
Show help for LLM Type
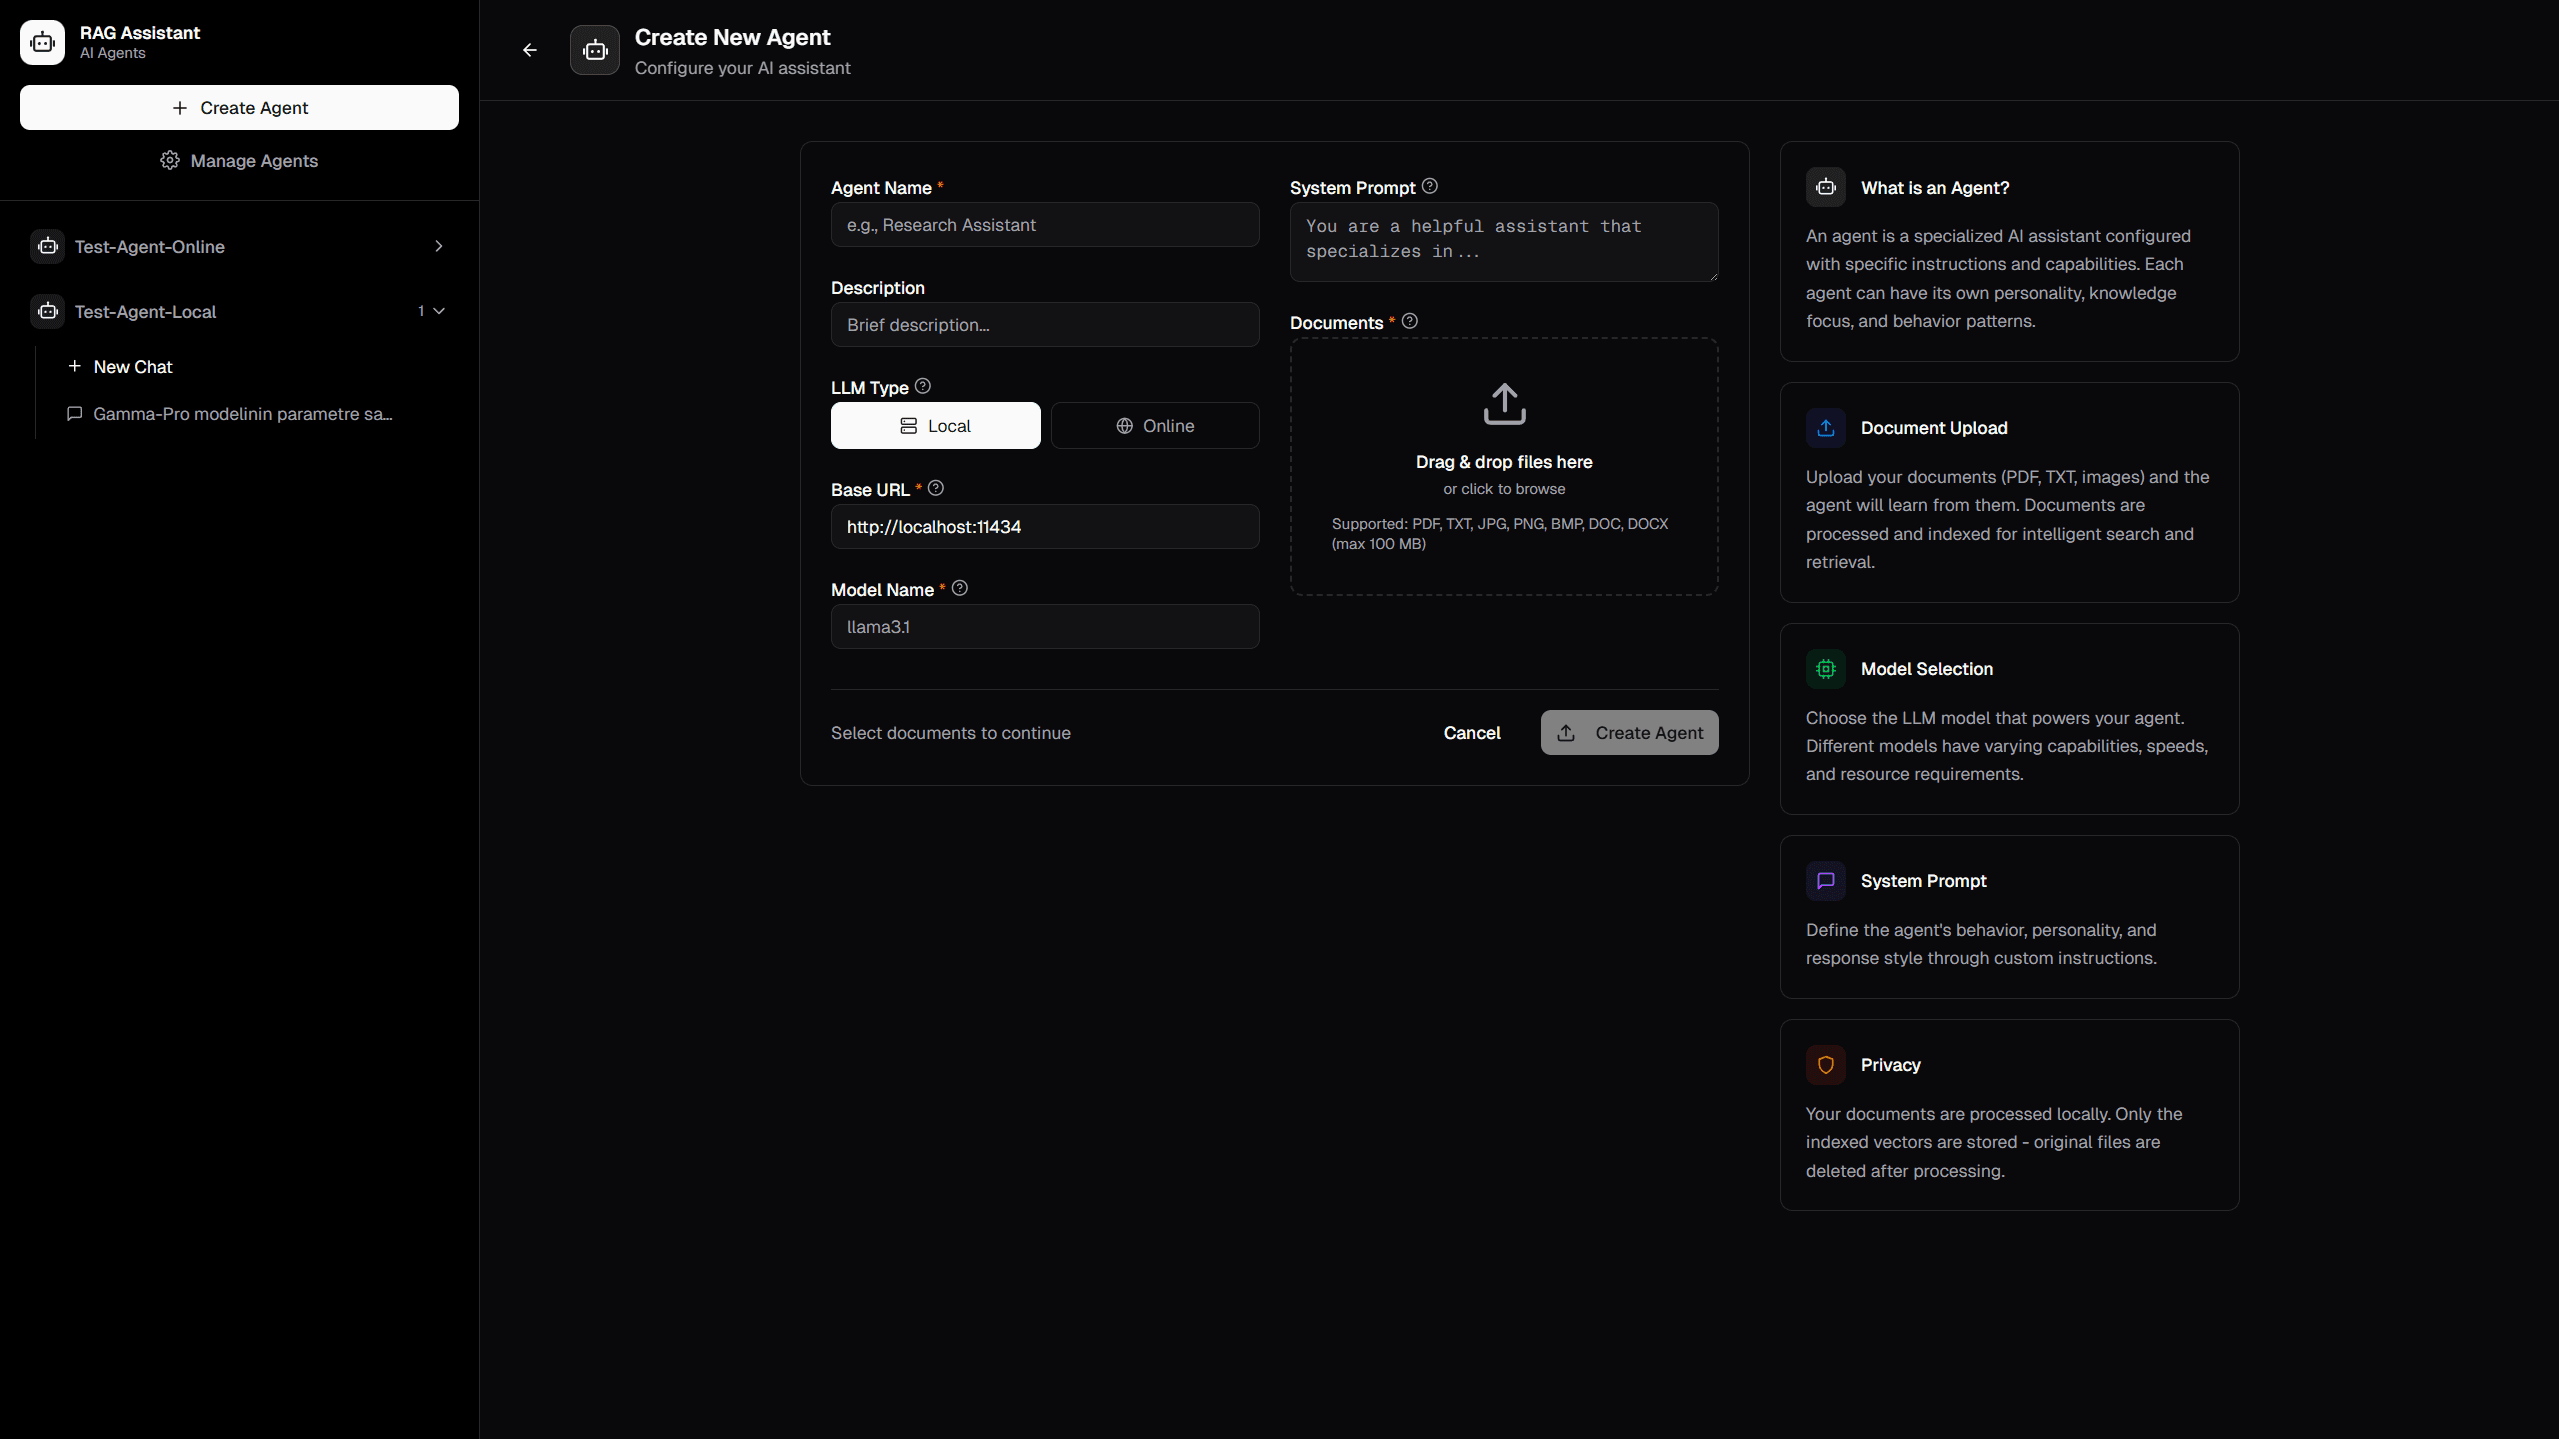[923, 386]
